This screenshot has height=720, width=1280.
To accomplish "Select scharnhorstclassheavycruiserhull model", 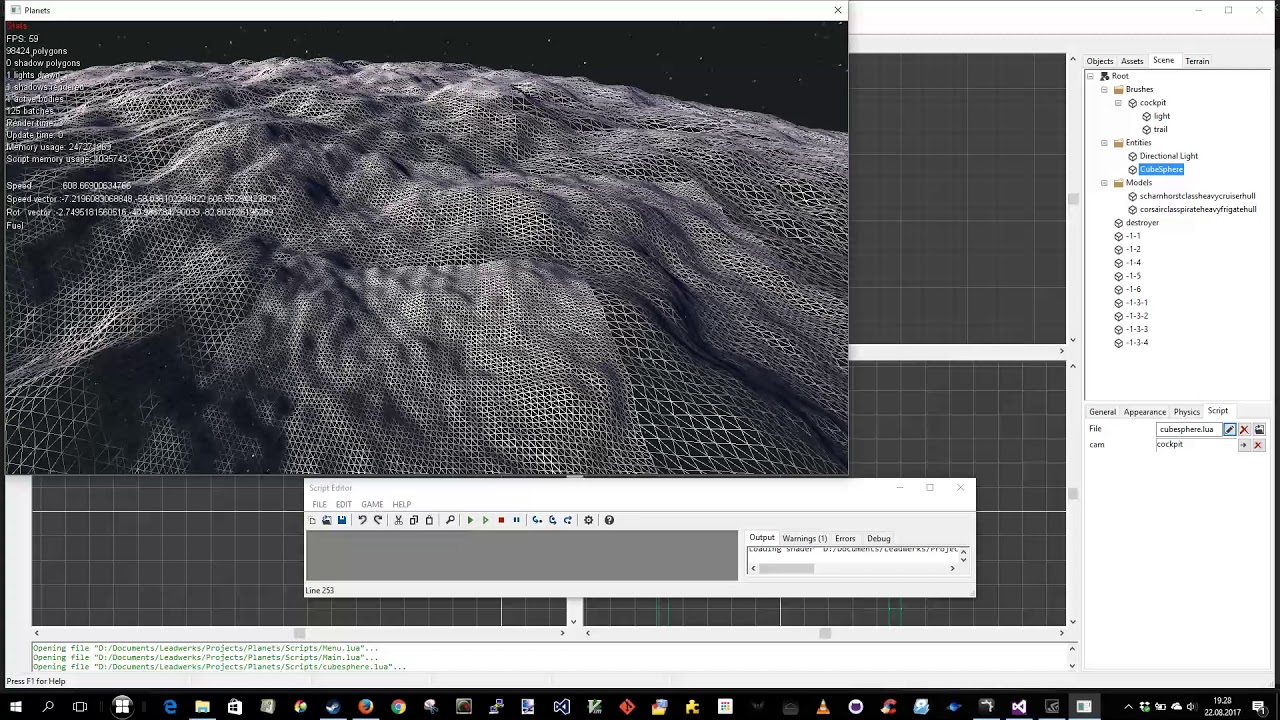I will click(x=1197, y=196).
